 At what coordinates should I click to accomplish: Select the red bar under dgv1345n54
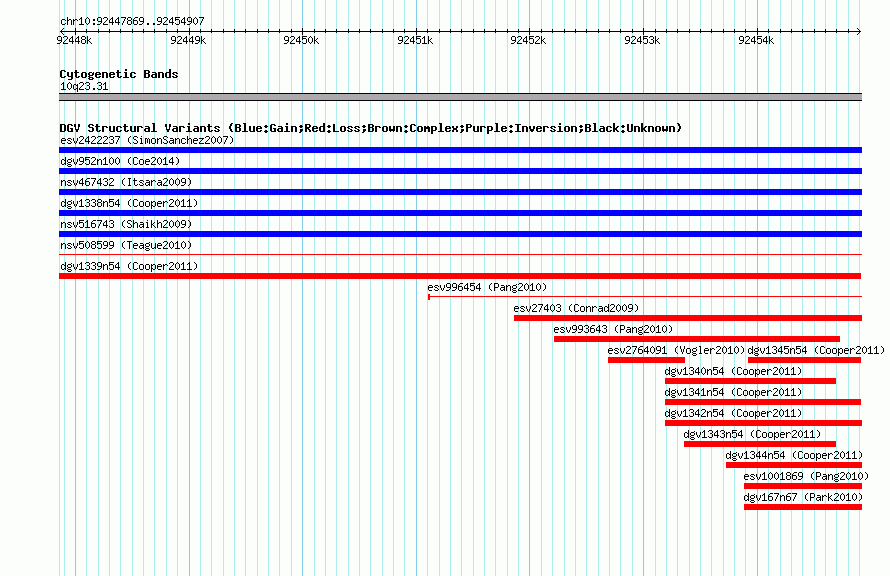805,360
